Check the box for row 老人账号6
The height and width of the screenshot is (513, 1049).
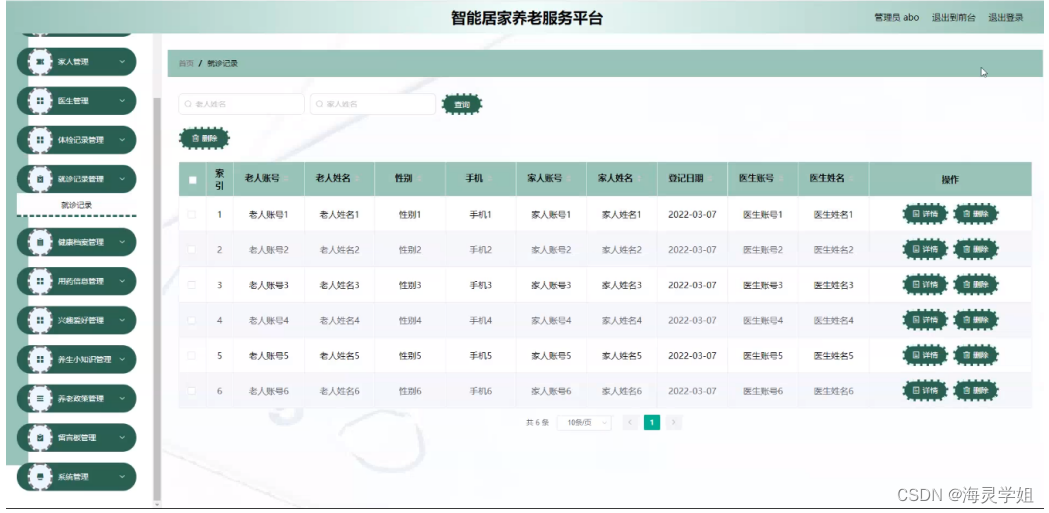click(x=192, y=391)
